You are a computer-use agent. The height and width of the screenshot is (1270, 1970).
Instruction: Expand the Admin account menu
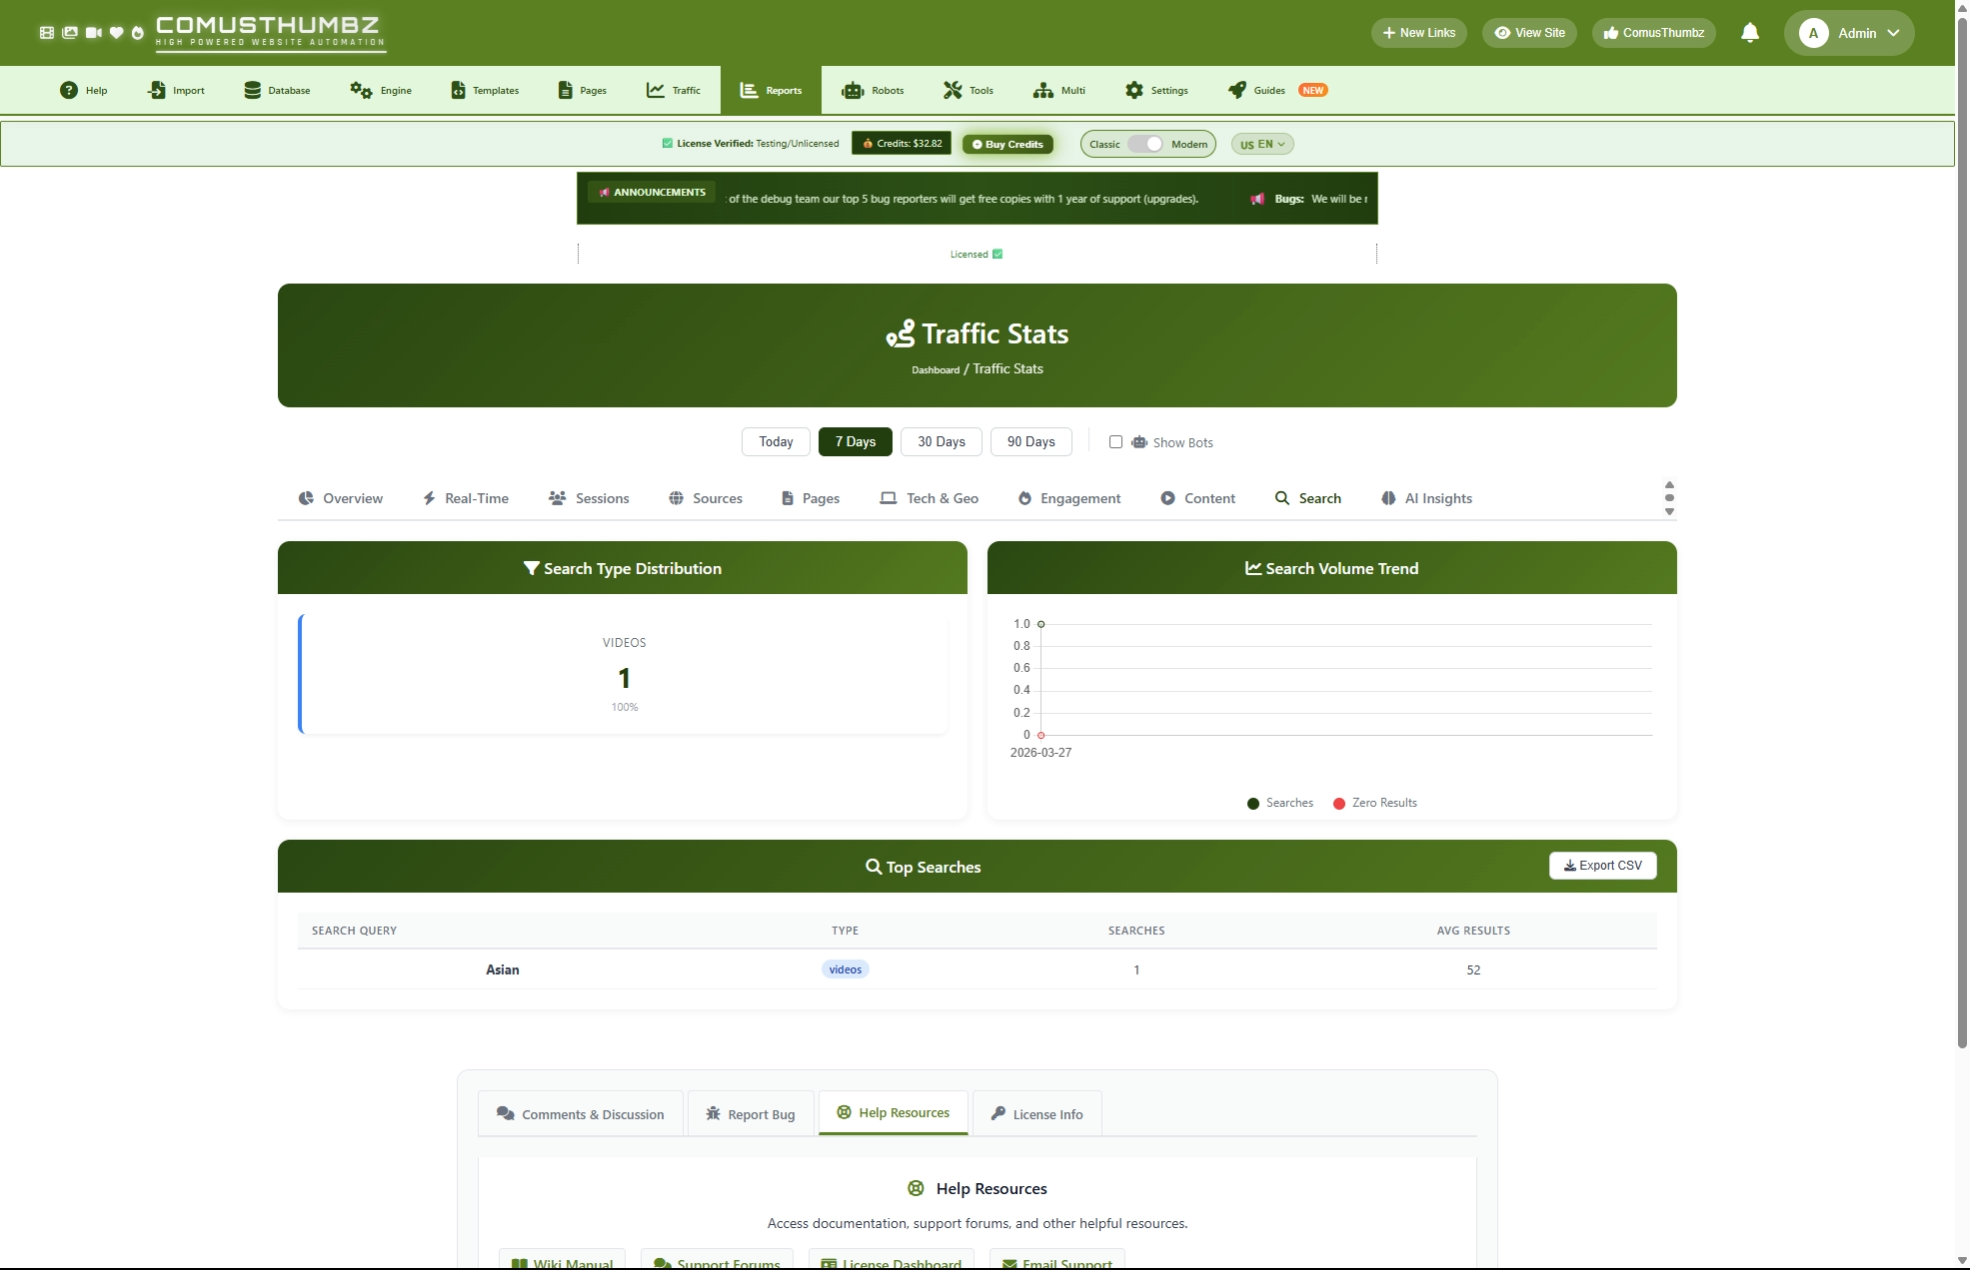pyautogui.click(x=1848, y=33)
